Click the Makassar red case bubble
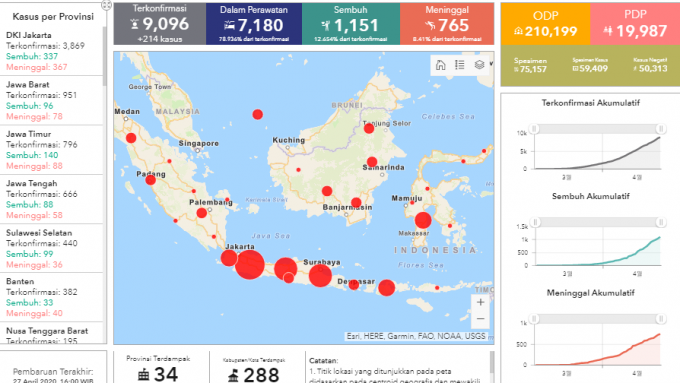This screenshot has width=680, height=383. (x=423, y=220)
